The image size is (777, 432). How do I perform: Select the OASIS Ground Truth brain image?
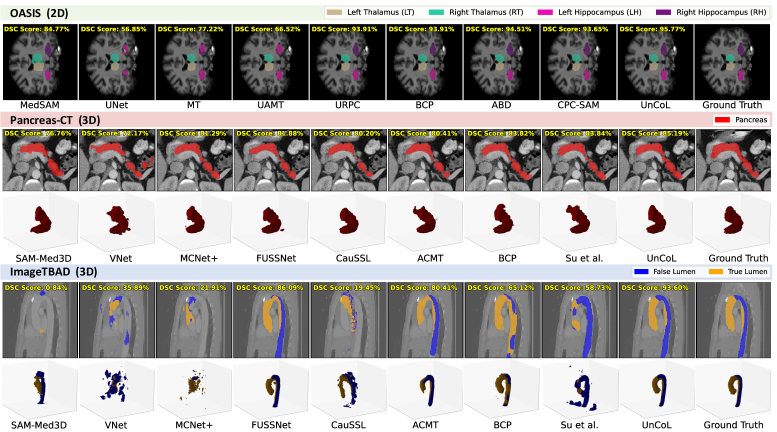732,62
